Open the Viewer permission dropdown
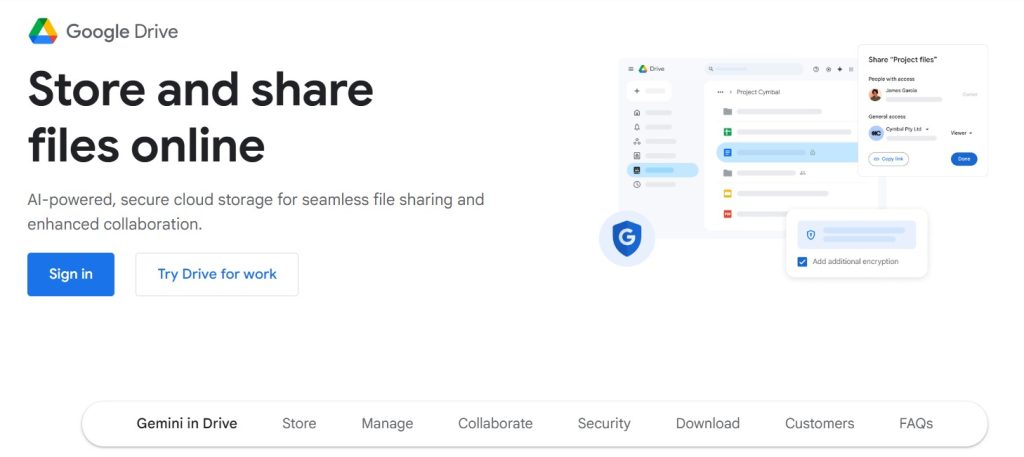 click(961, 132)
